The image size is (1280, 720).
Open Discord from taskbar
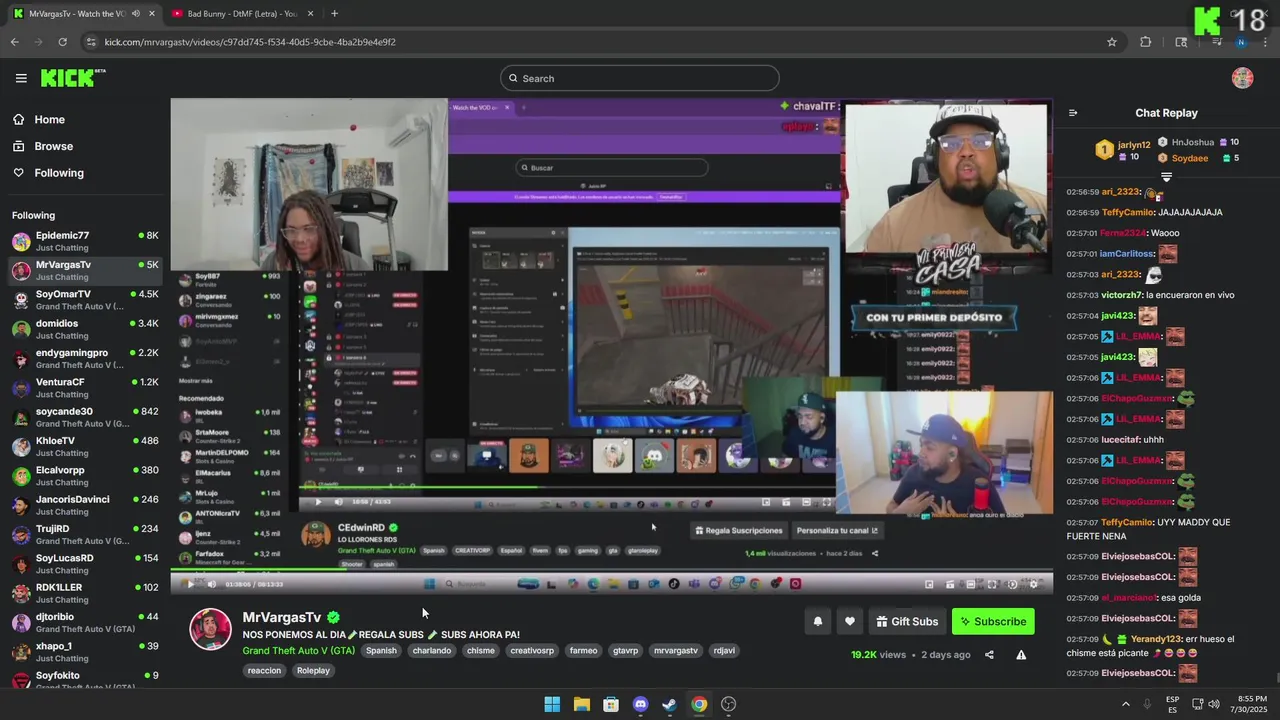[x=640, y=704]
